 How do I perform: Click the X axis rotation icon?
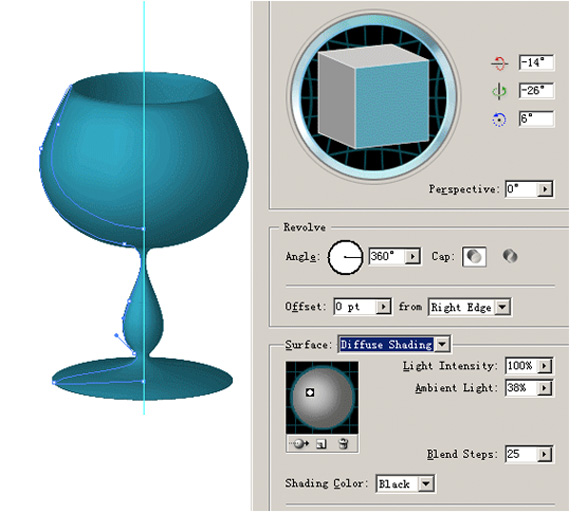[x=499, y=63]
